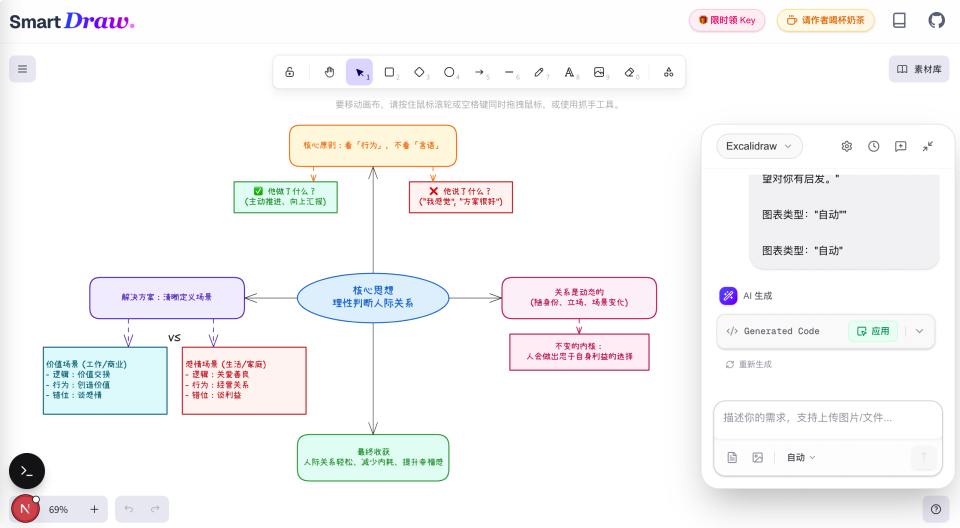The height and width of the screenshot is (528, 960).
Task: Open the hamburger main menu
Action: coord(23,69)
